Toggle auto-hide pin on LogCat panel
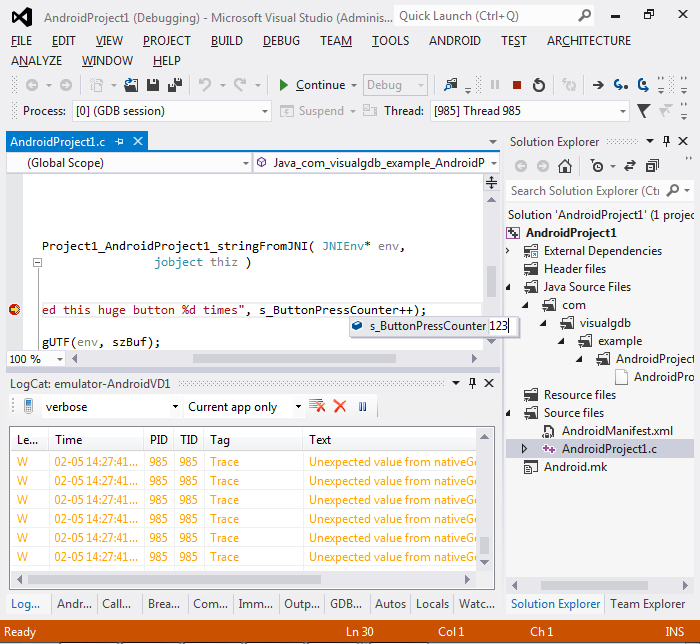The width and height of the screenshot is (700, 644). [x=472, y=383]
